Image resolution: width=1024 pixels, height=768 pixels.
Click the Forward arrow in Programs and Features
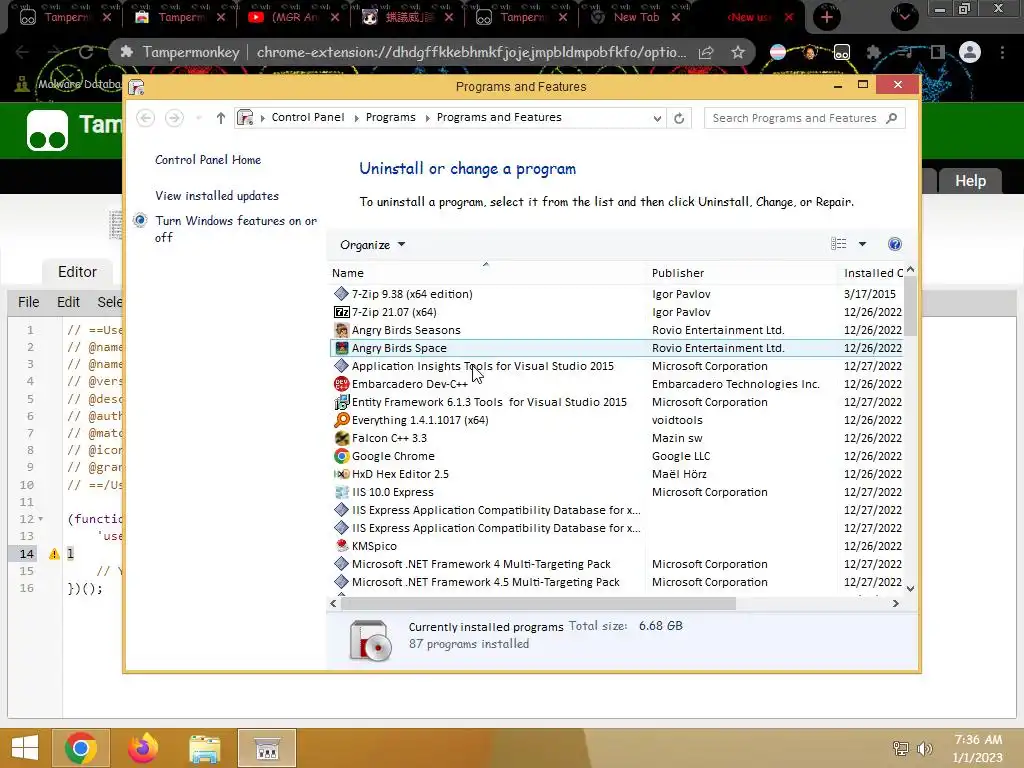(x=174, y=118)
